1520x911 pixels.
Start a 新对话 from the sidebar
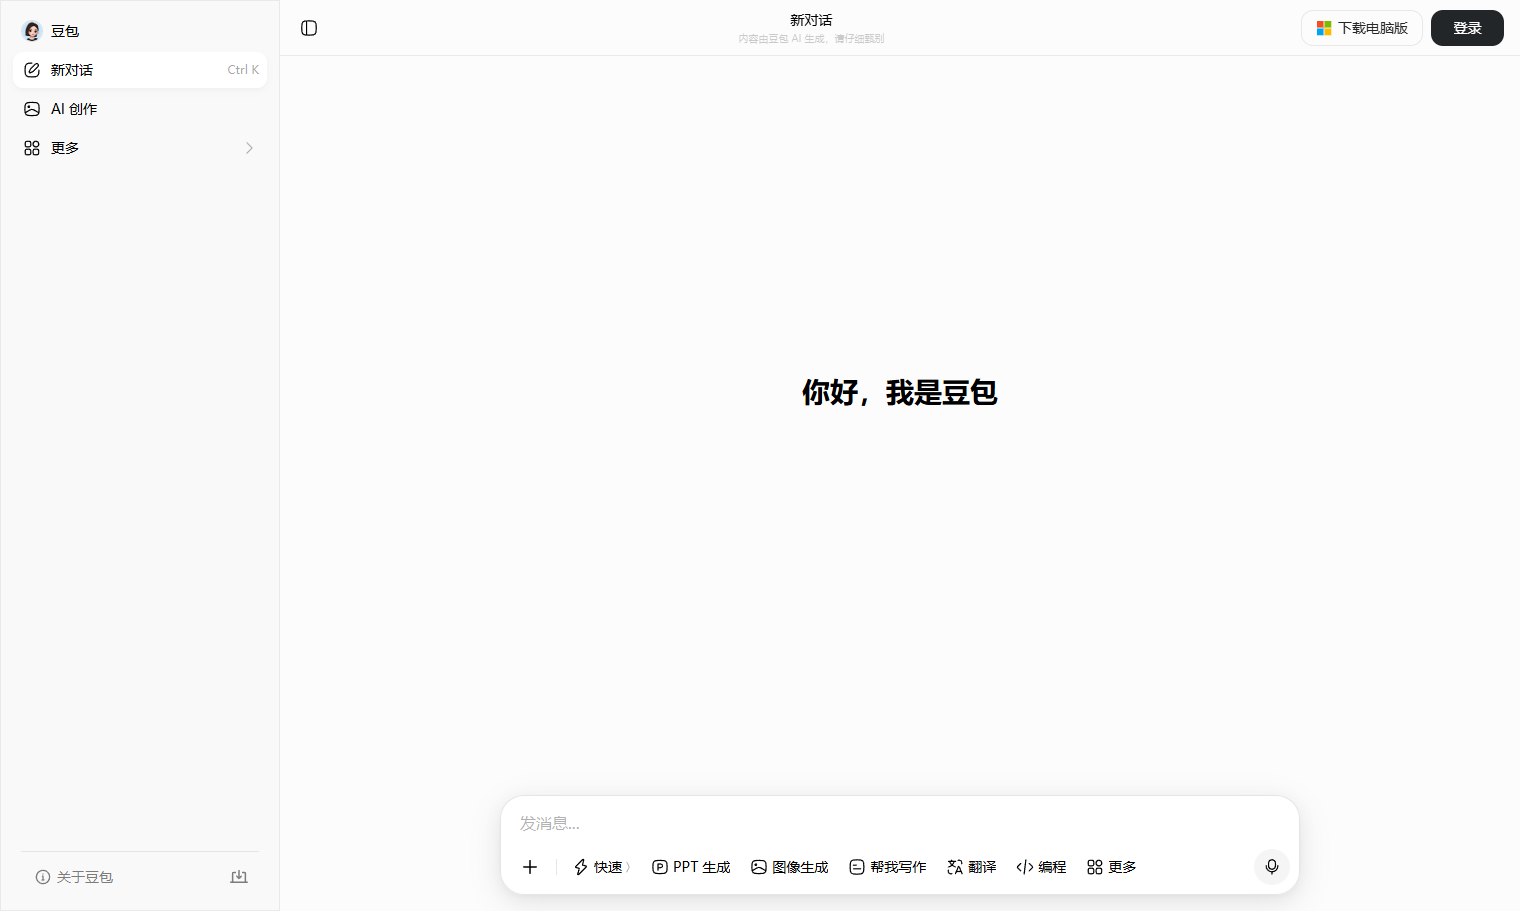click(140, 70)
